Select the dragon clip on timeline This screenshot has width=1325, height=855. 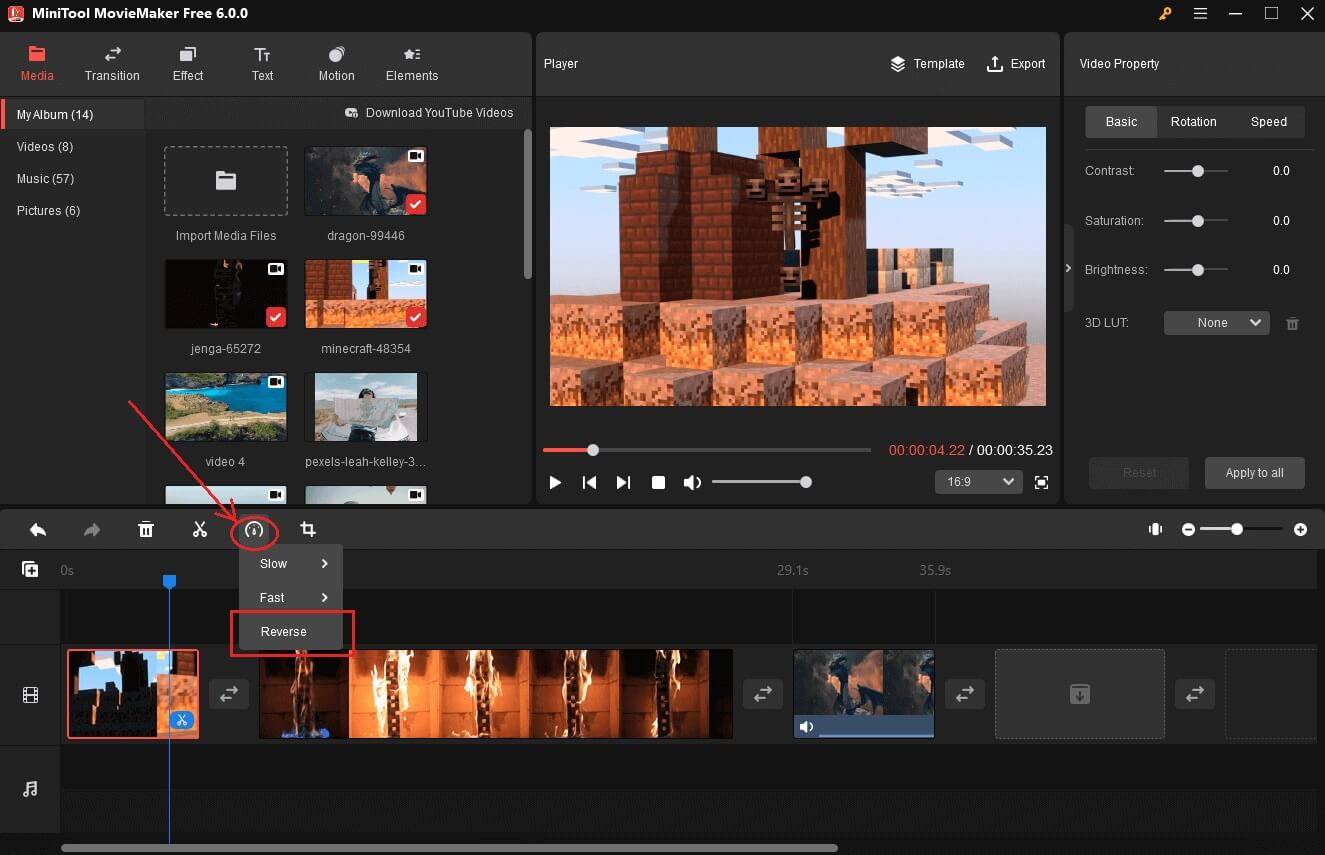pos(864,694)
